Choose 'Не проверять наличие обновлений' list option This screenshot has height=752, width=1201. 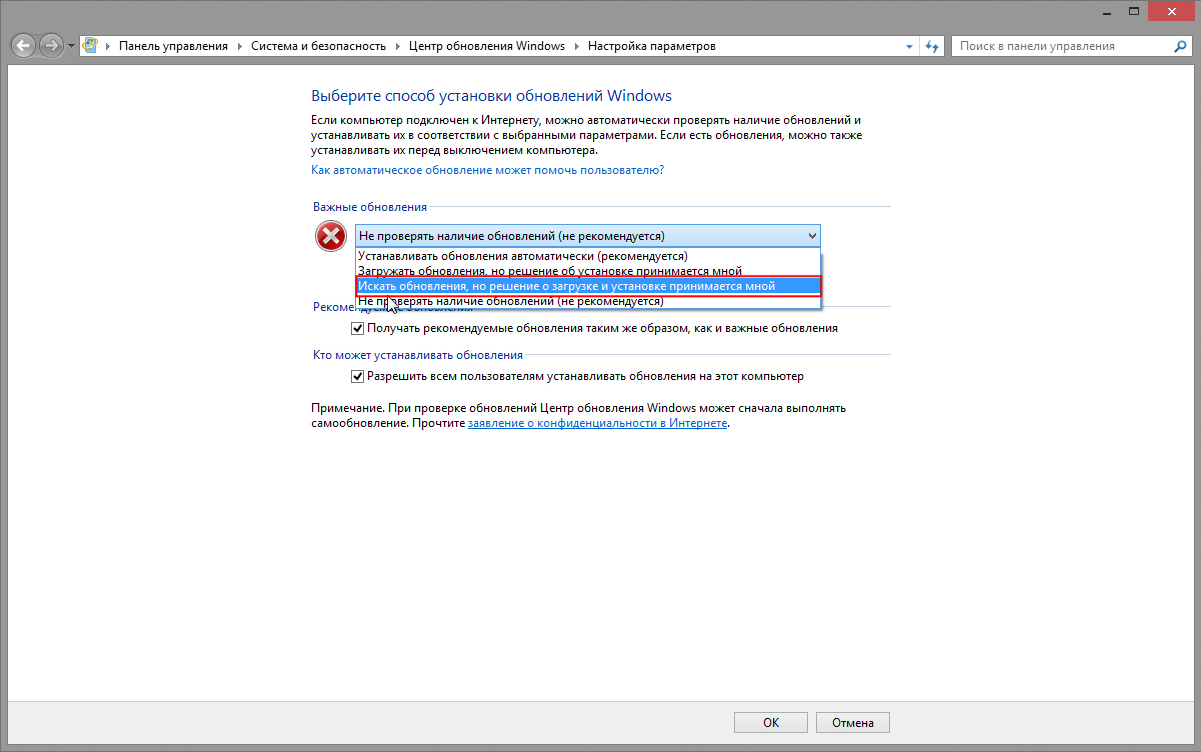pos(588,300)
